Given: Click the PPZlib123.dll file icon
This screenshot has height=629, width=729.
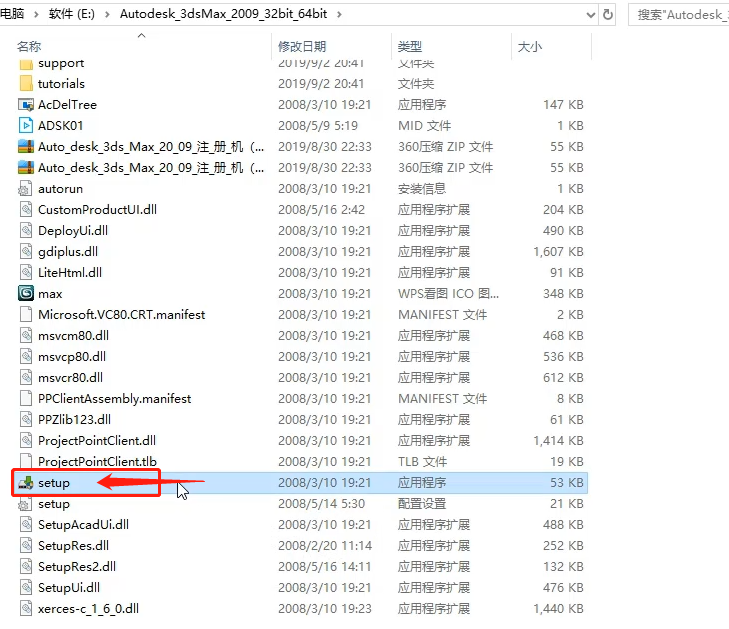Looking at the screenshot, I should pyautogui.click(x=26, y=419).
